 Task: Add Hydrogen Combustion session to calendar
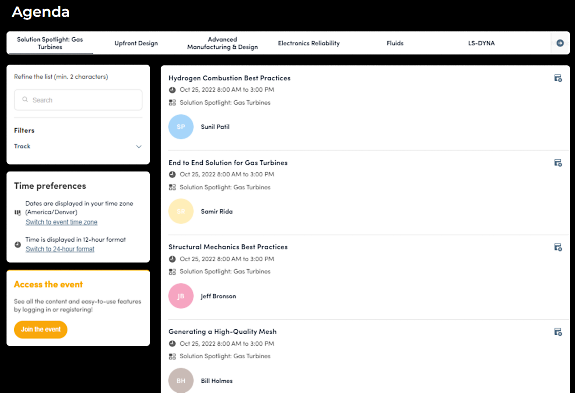point(558,78)
